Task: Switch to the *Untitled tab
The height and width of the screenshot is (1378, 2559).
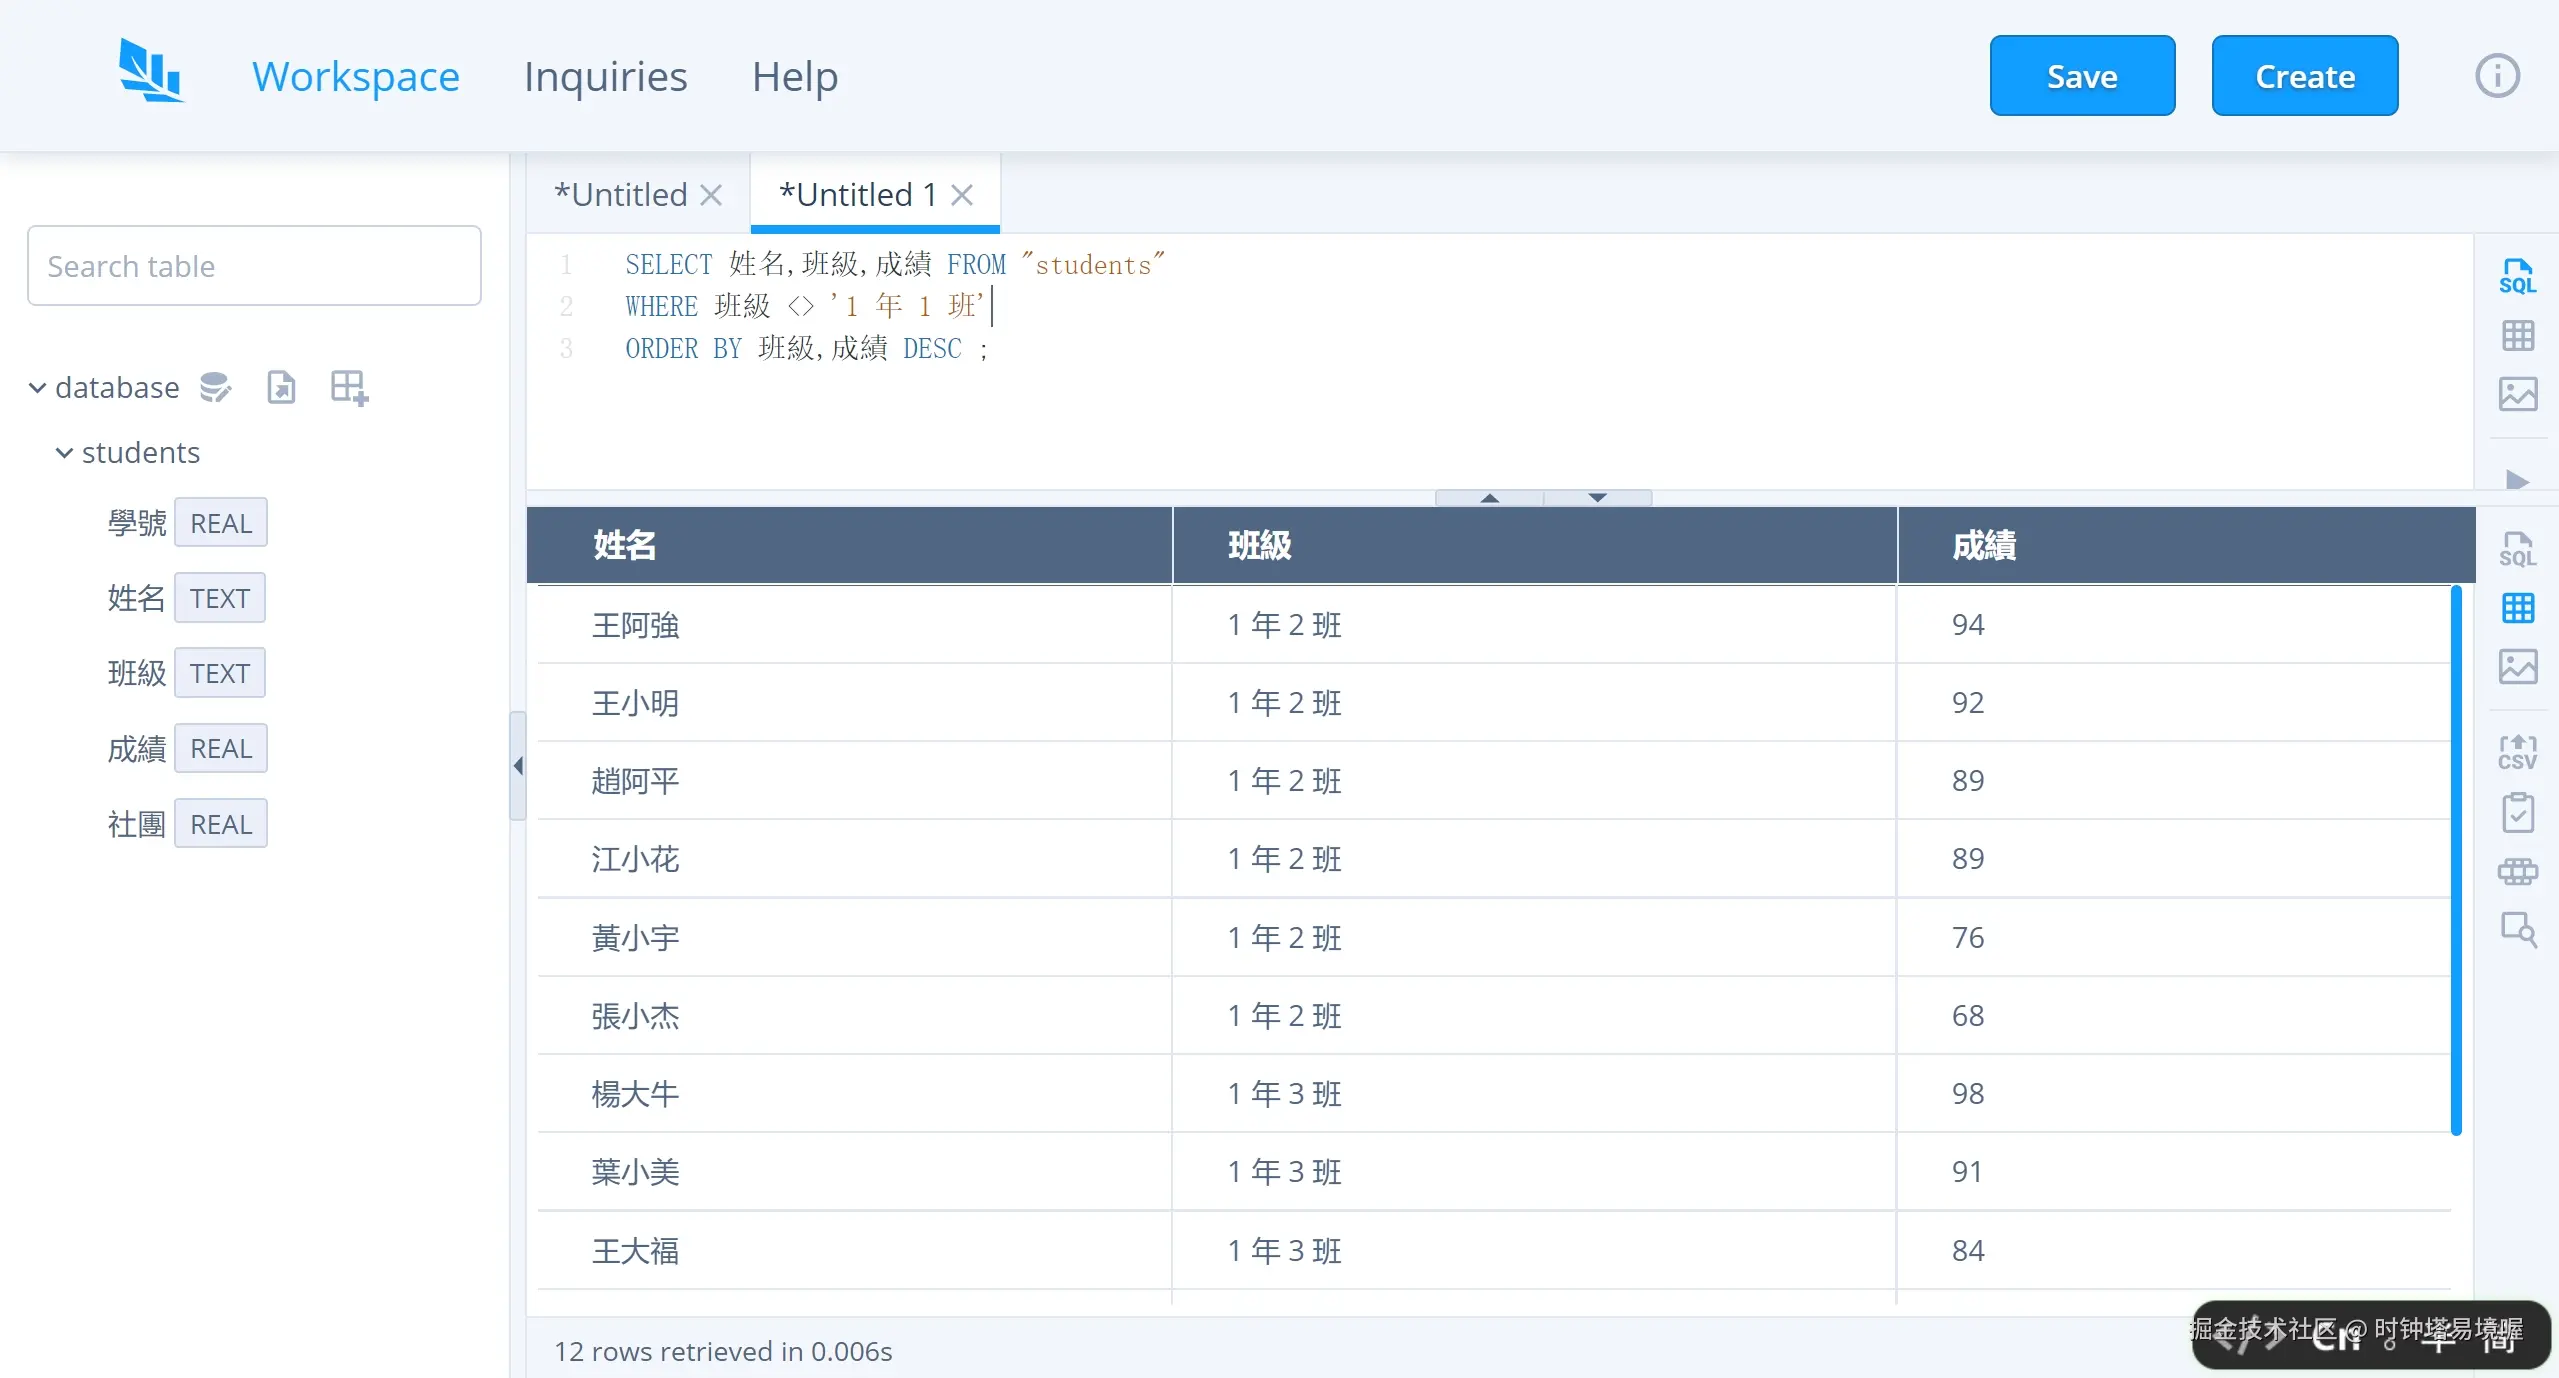Action: pyautogui.click(x=620, y=194)
